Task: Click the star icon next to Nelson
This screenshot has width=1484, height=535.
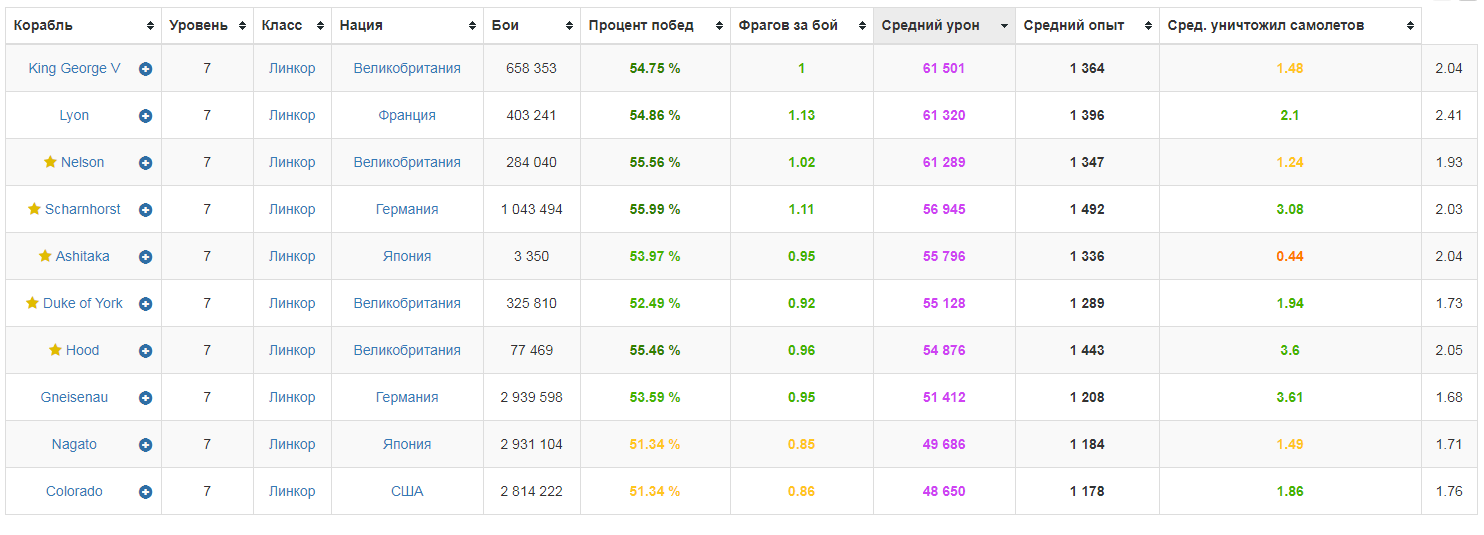Action: coord(50,162)
